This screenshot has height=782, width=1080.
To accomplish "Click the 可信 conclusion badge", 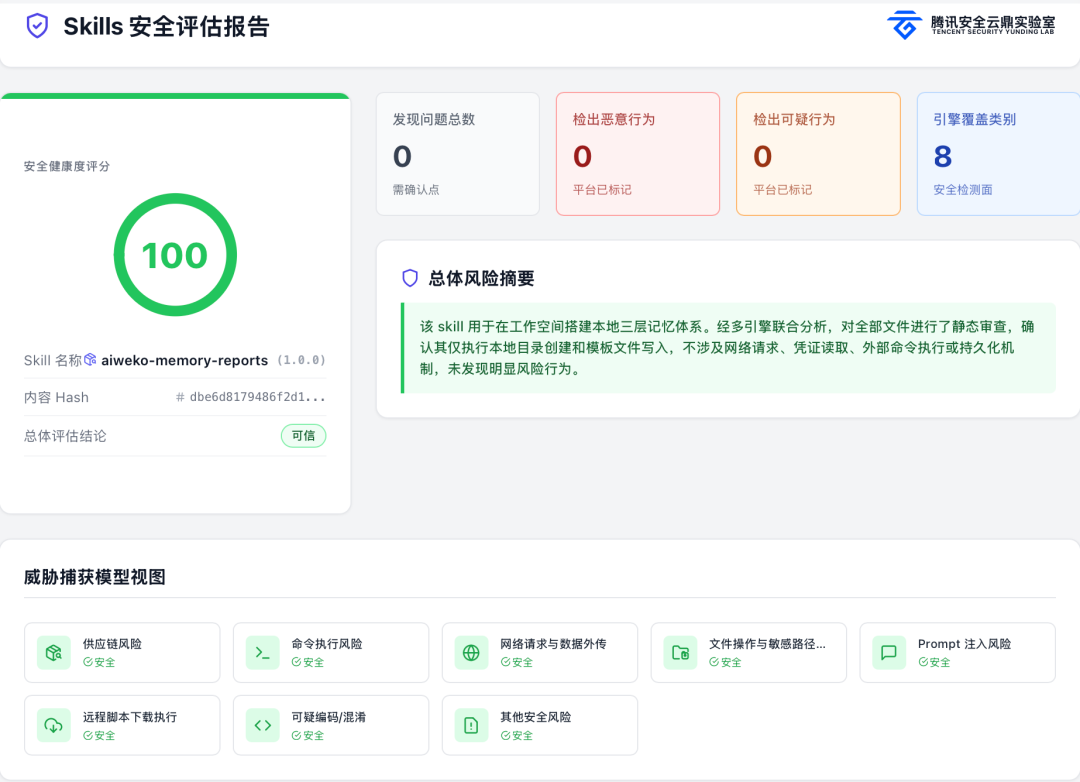I will [303, 435].
